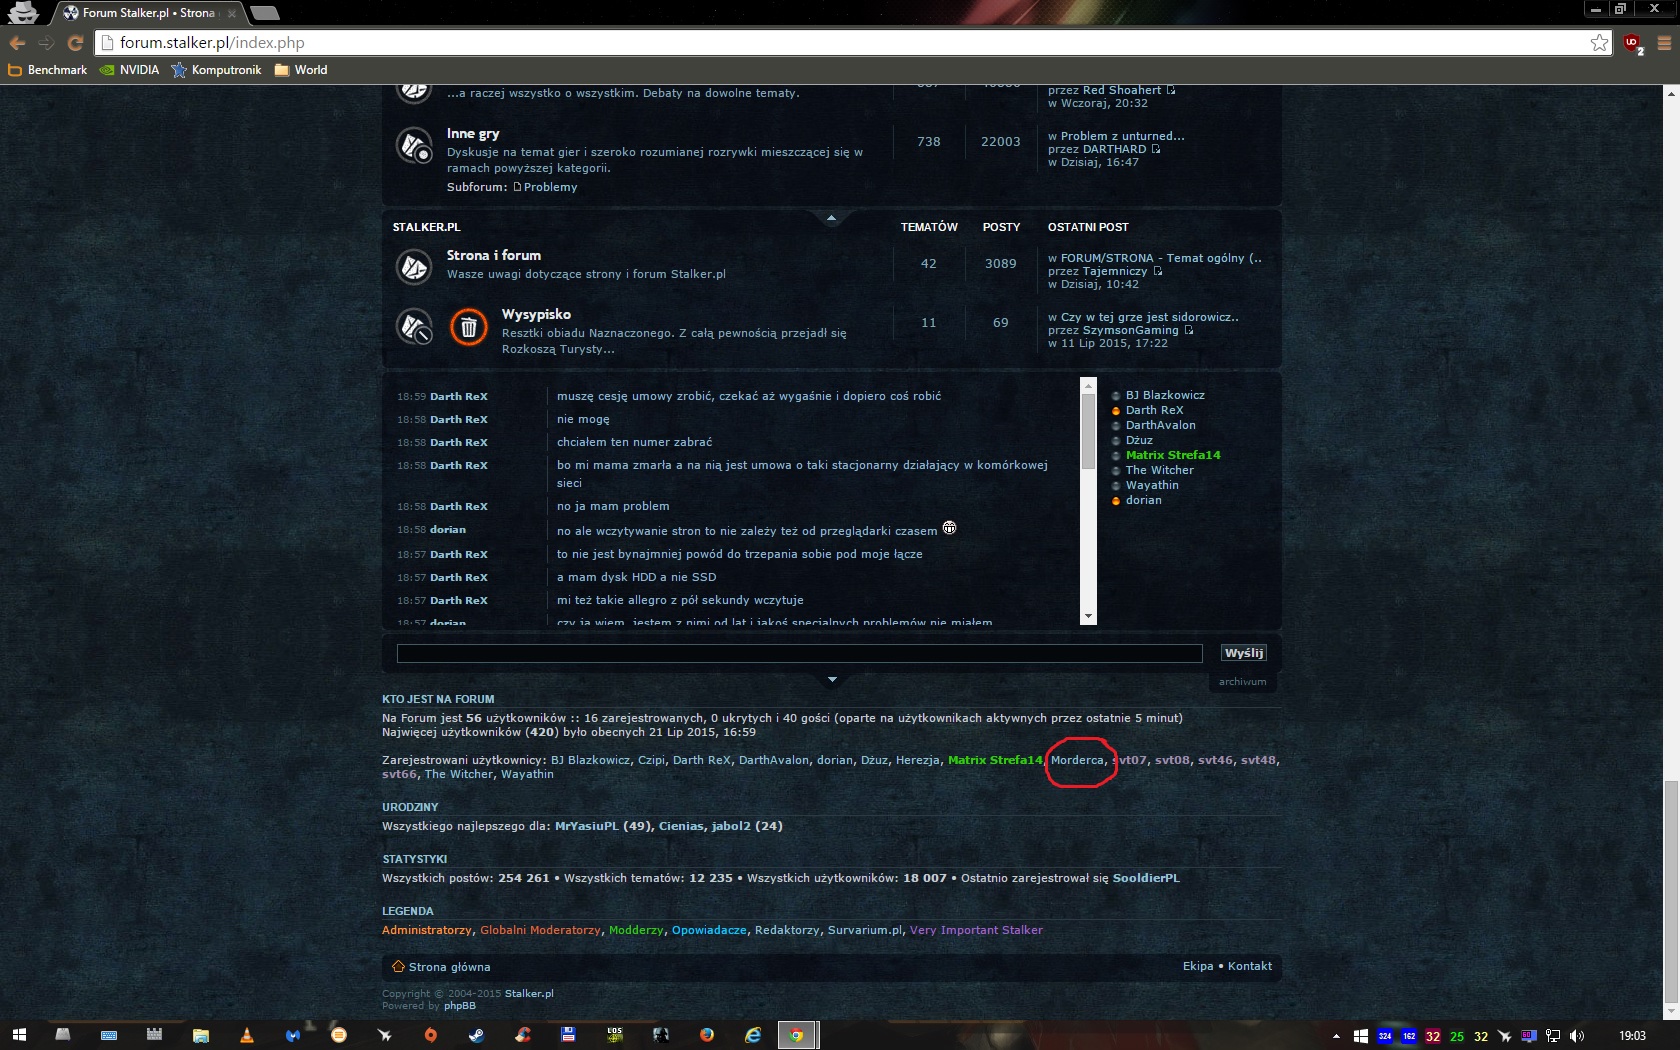Open the Wysypisko trash bin icon

coord(468,327)
